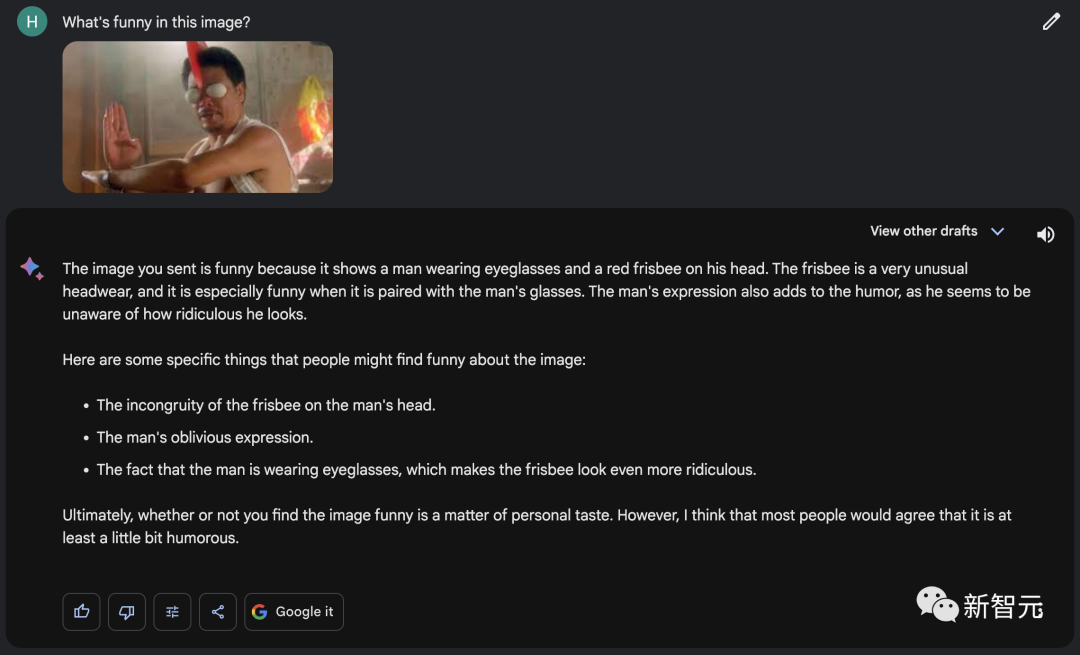The width and height of the screenshot is (1080, 655).
Task: Click the share response icon
Action: point(218,612)
